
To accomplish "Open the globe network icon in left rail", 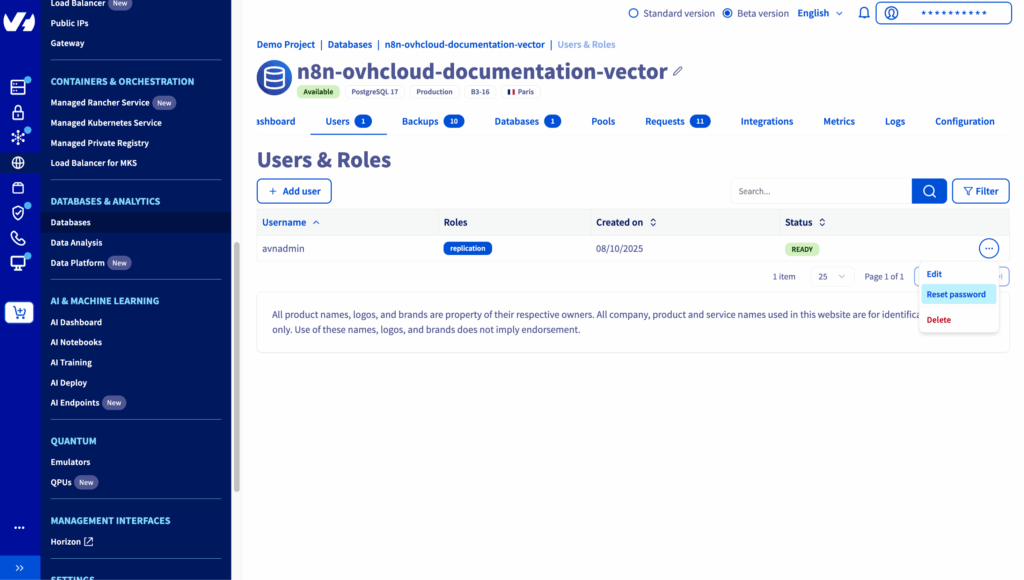I will (18, 163).
